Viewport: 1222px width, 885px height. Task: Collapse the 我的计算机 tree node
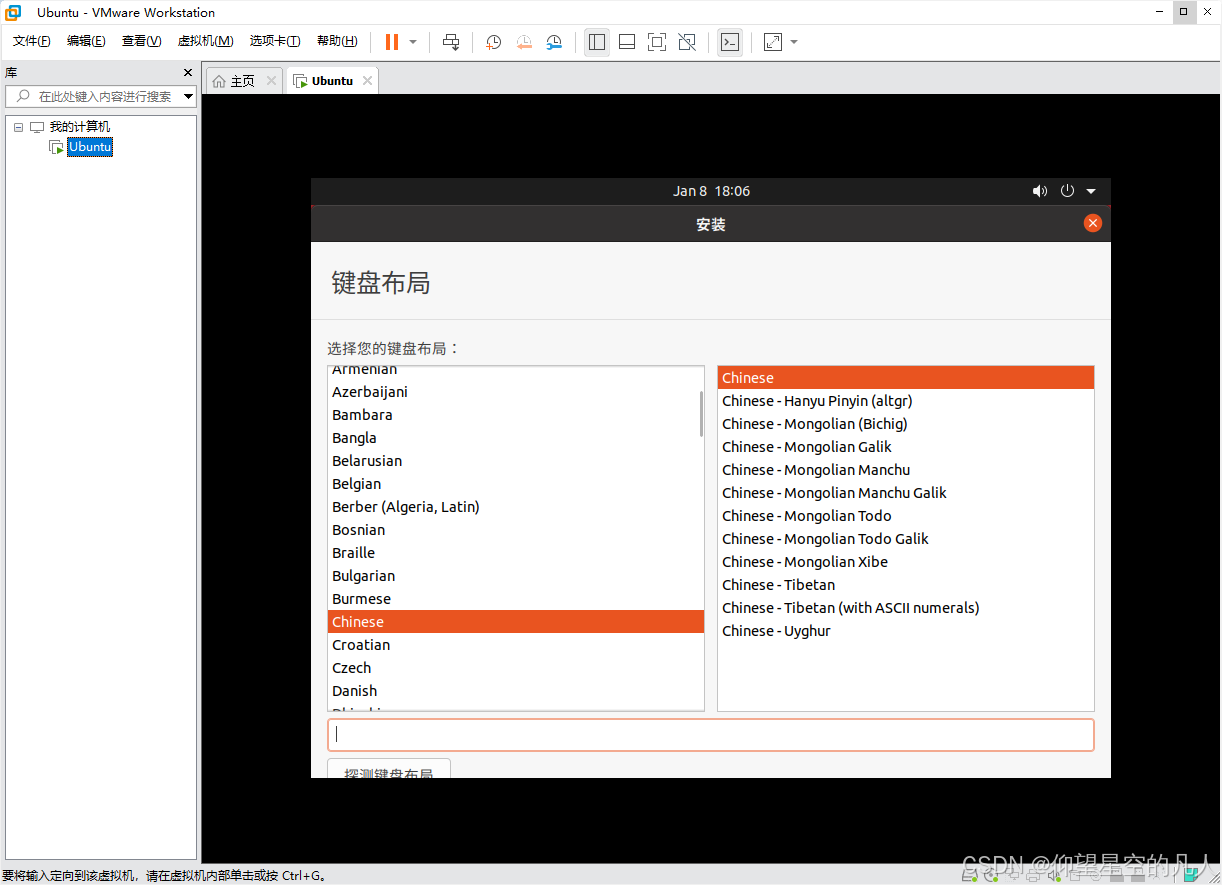click(18, 127)
